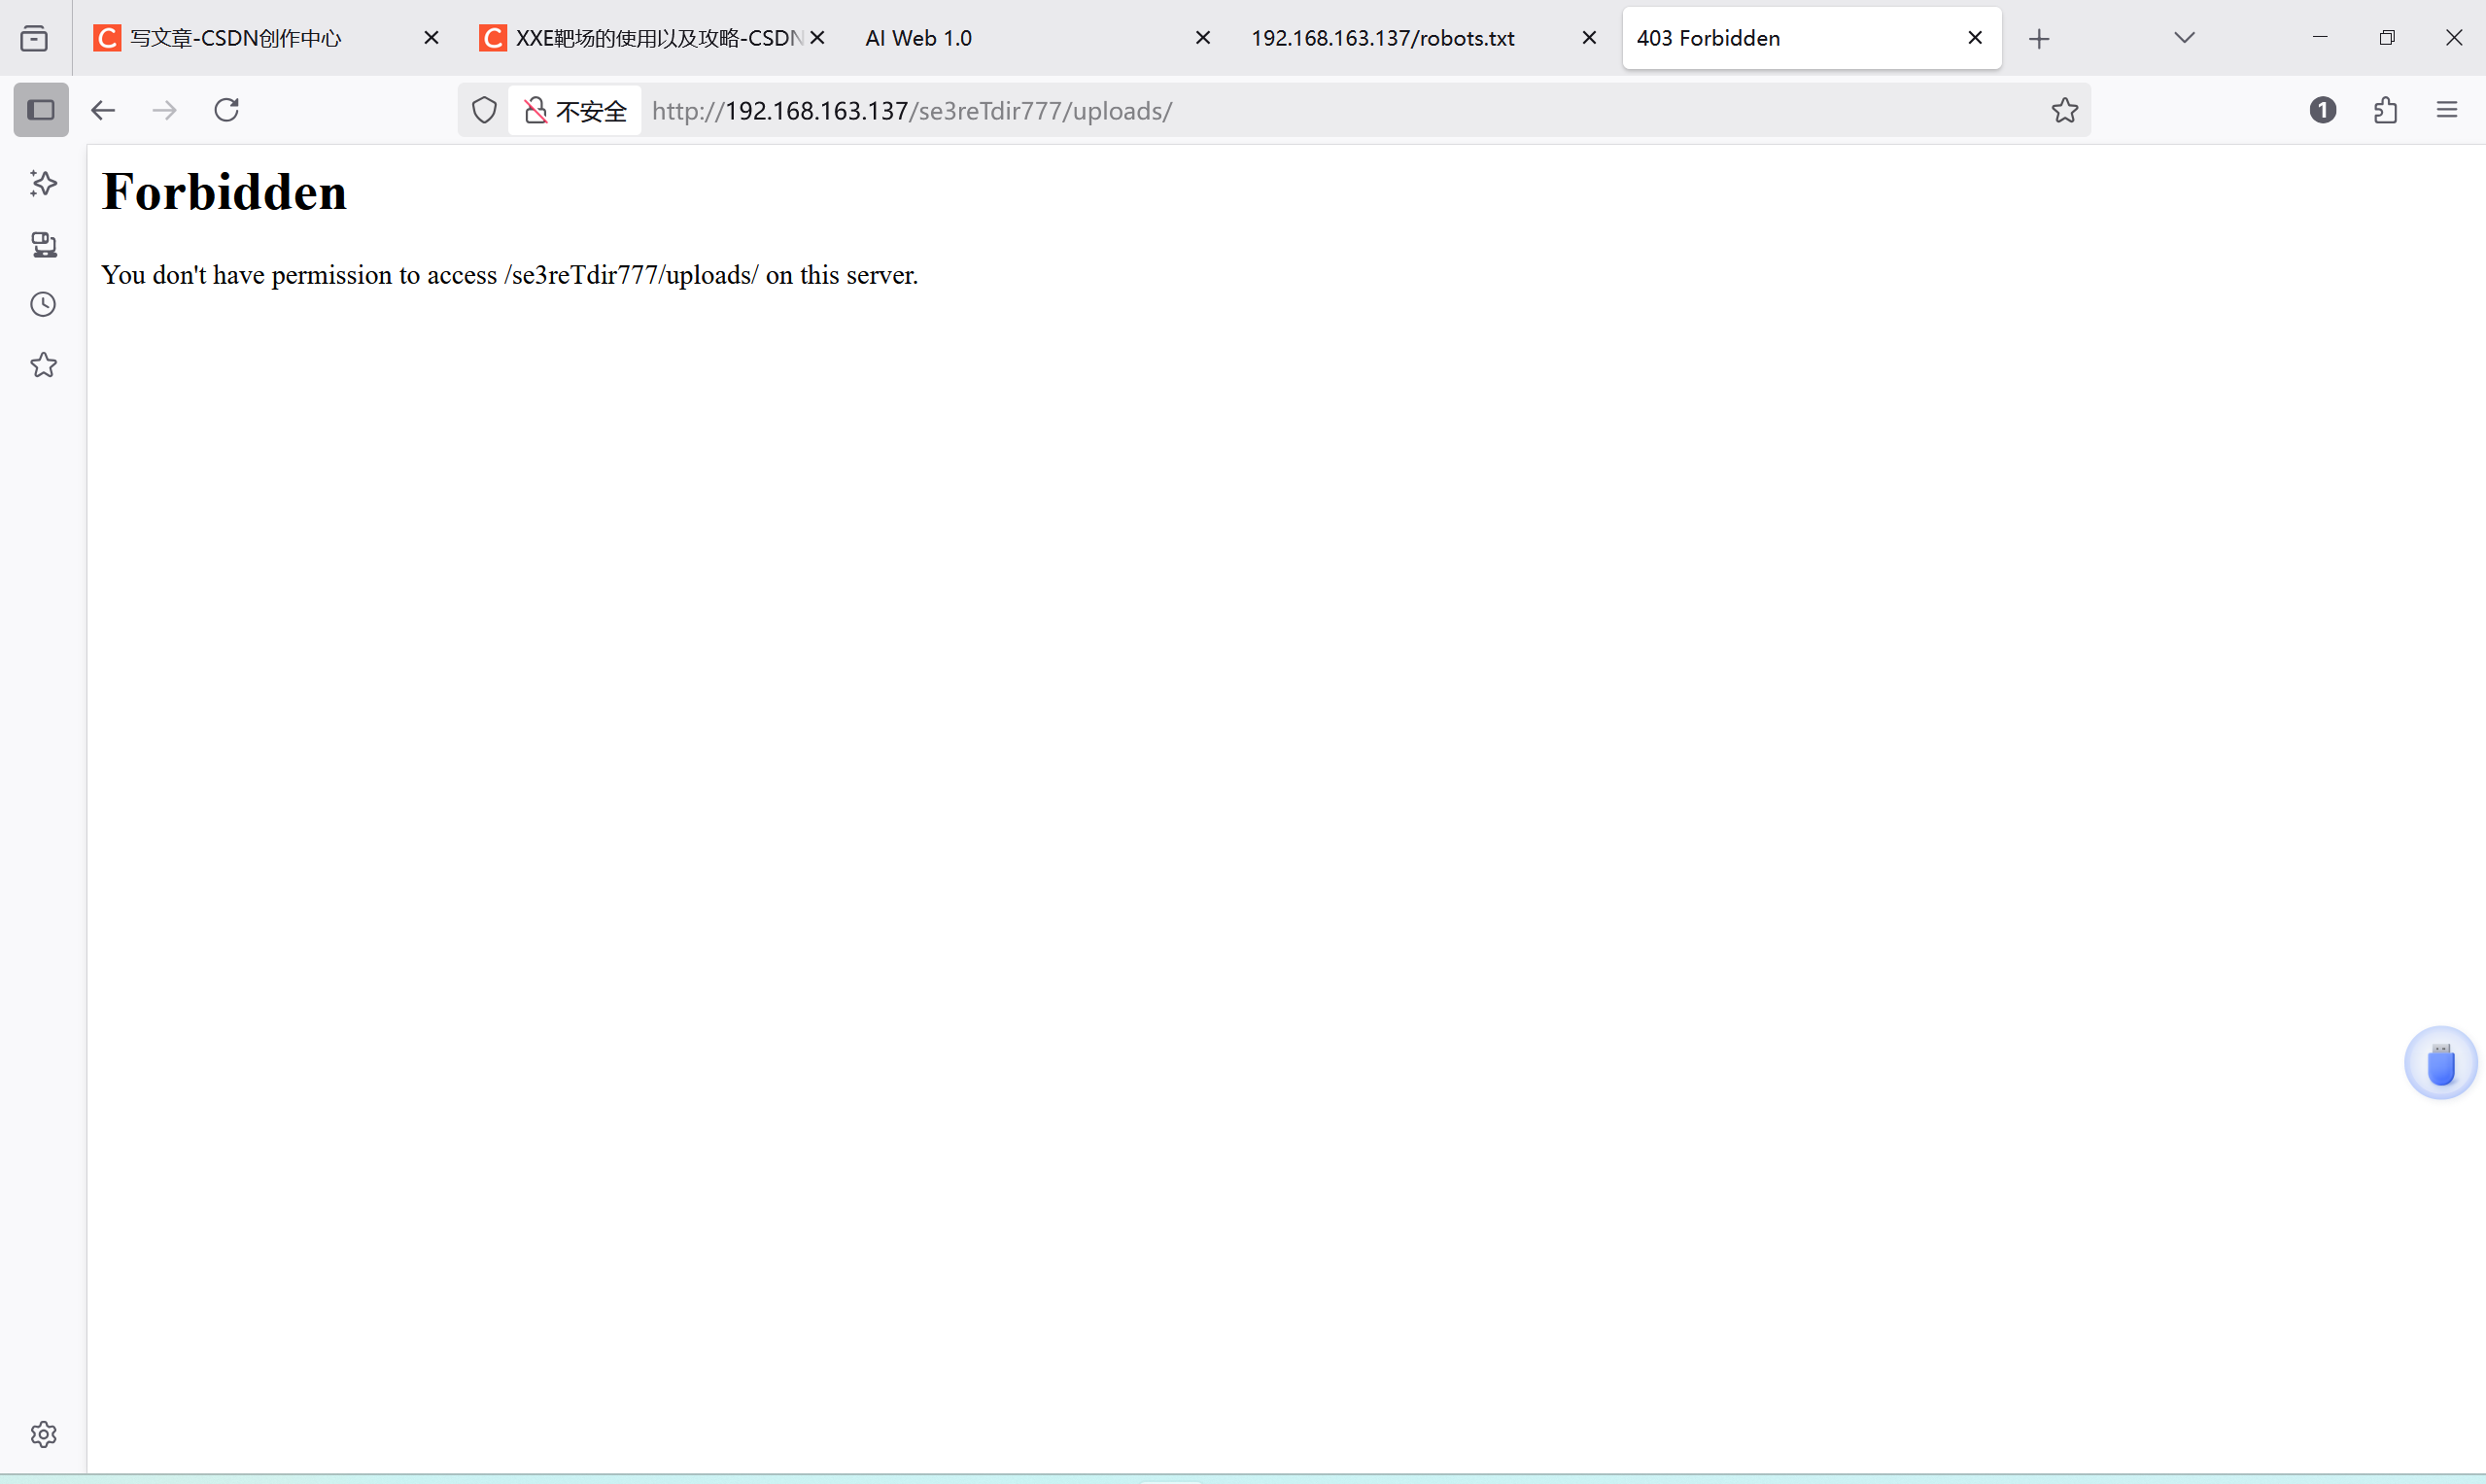Open the AI chatbot sidebar tool
This screenshot has height=1484, width=2486.
(42, 184)
